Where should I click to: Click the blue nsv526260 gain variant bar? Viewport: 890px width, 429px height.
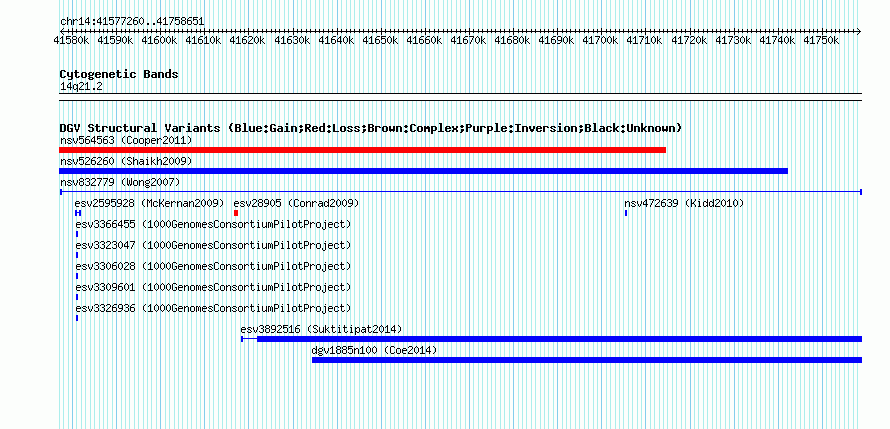pyautogui.click(x=423, y=171)
